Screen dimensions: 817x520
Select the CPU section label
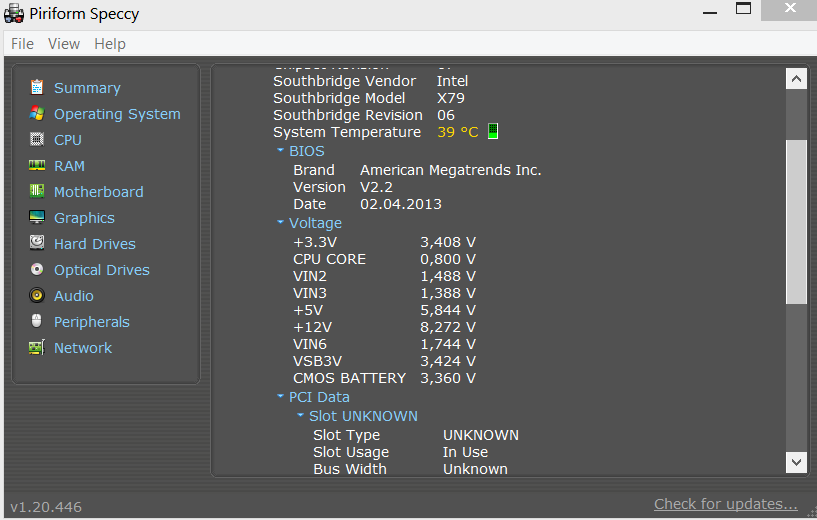(x=68, y=140)
